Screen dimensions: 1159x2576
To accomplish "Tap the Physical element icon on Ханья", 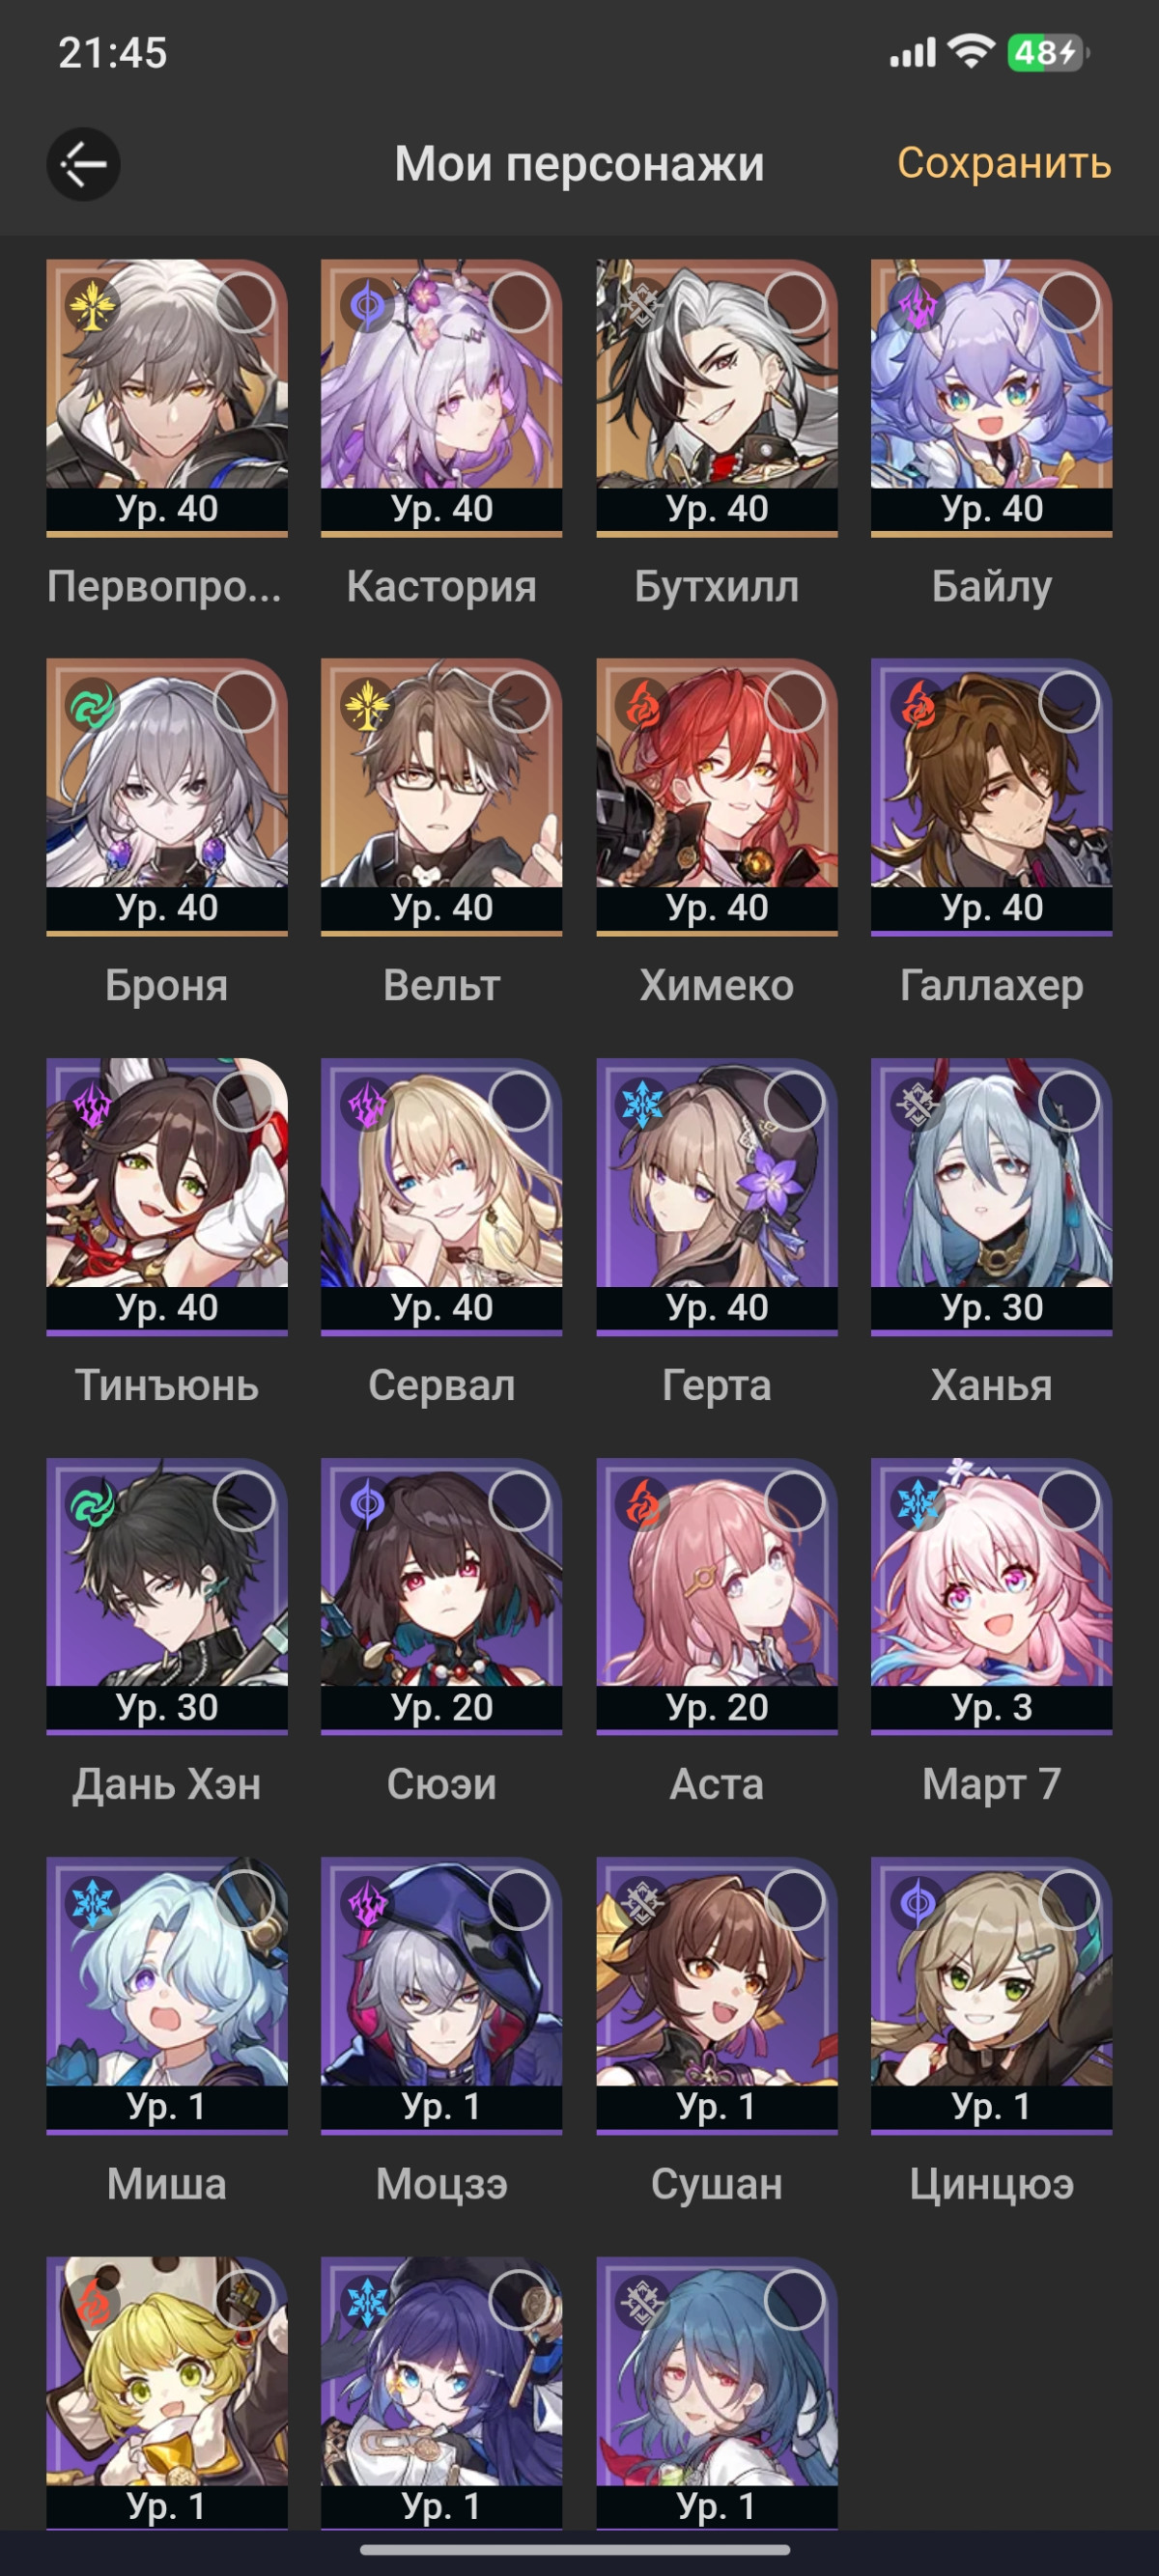I will (917, 1104).
